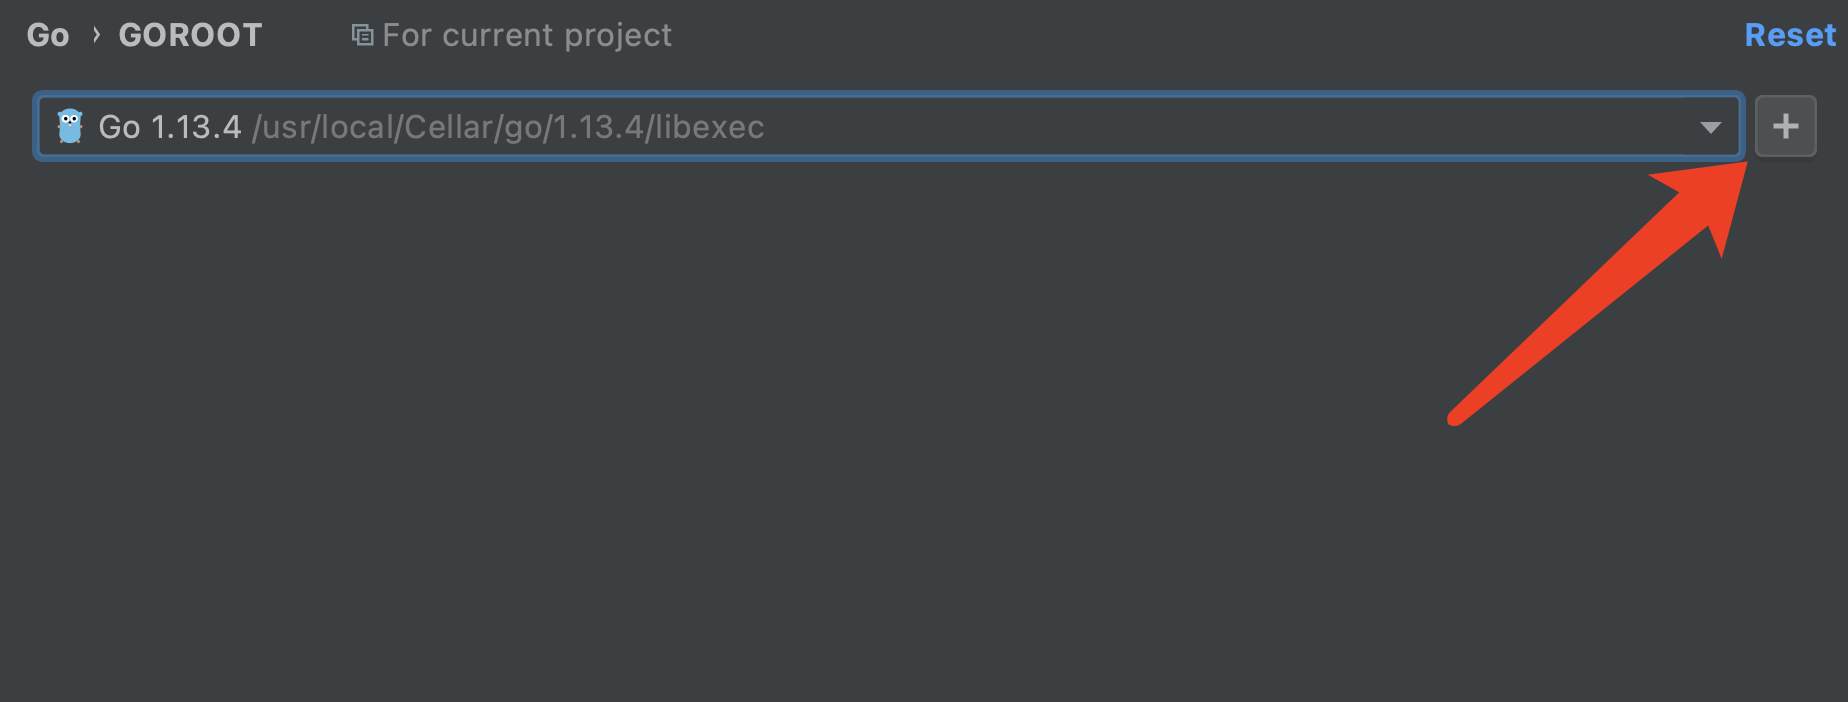Click the "For current project" label

[x=527, y=35]
